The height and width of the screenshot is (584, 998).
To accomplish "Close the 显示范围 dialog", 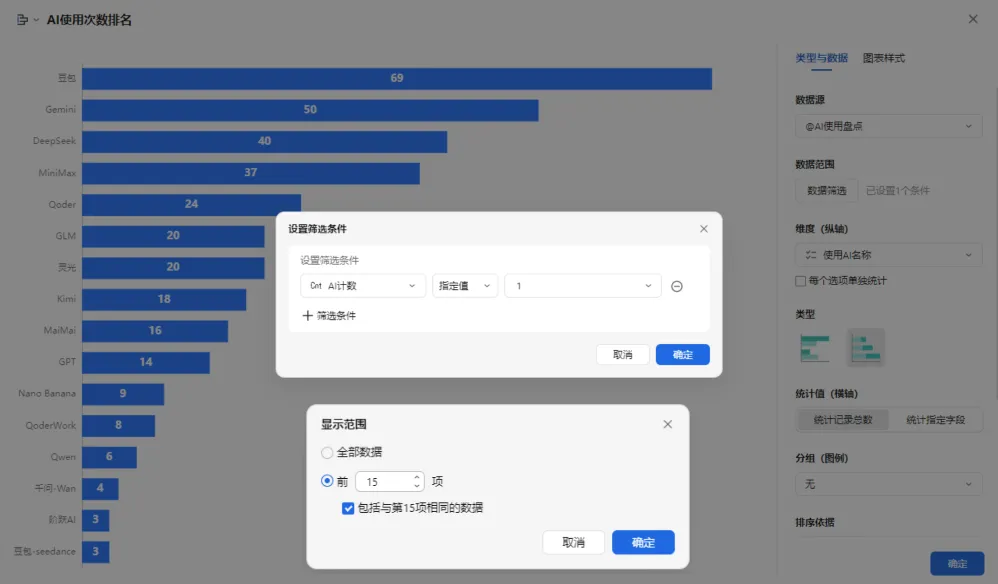I will (667, 424).
